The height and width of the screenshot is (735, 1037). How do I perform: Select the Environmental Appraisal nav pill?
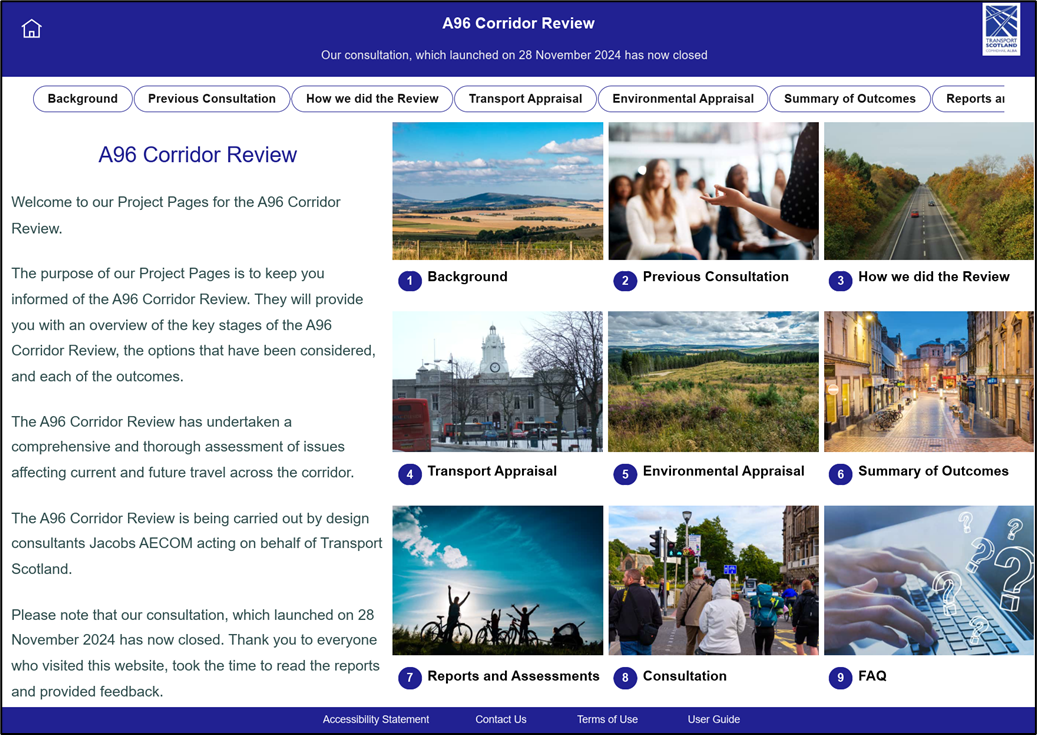click(683, 99)
